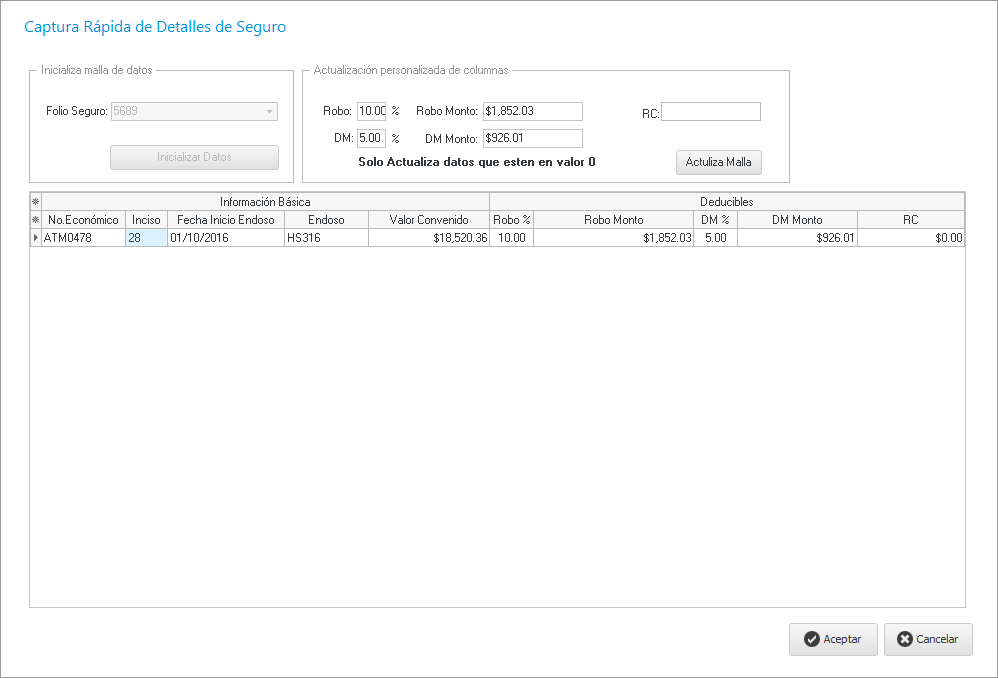The width and height of the screenshot is (998, 678).
Task: Select the No.Económico cell ATM0478
Action: click(x=82, y=238)
